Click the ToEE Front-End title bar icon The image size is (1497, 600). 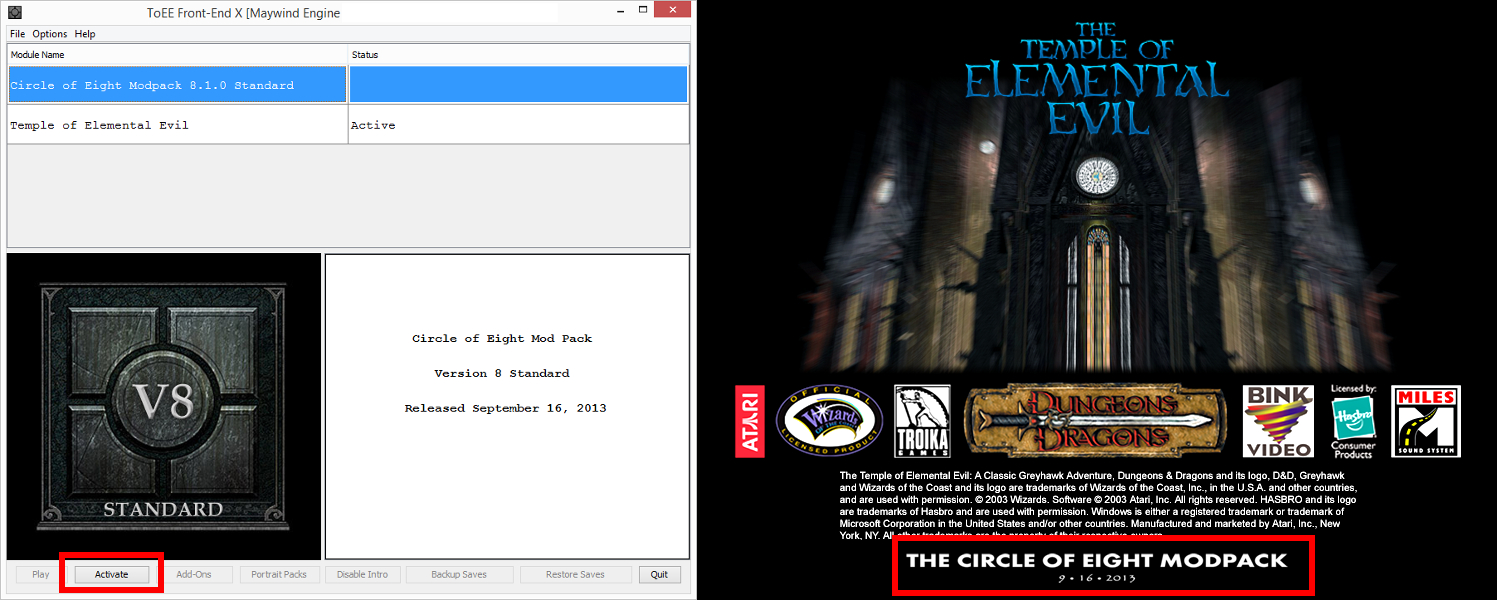pos(15,13)
